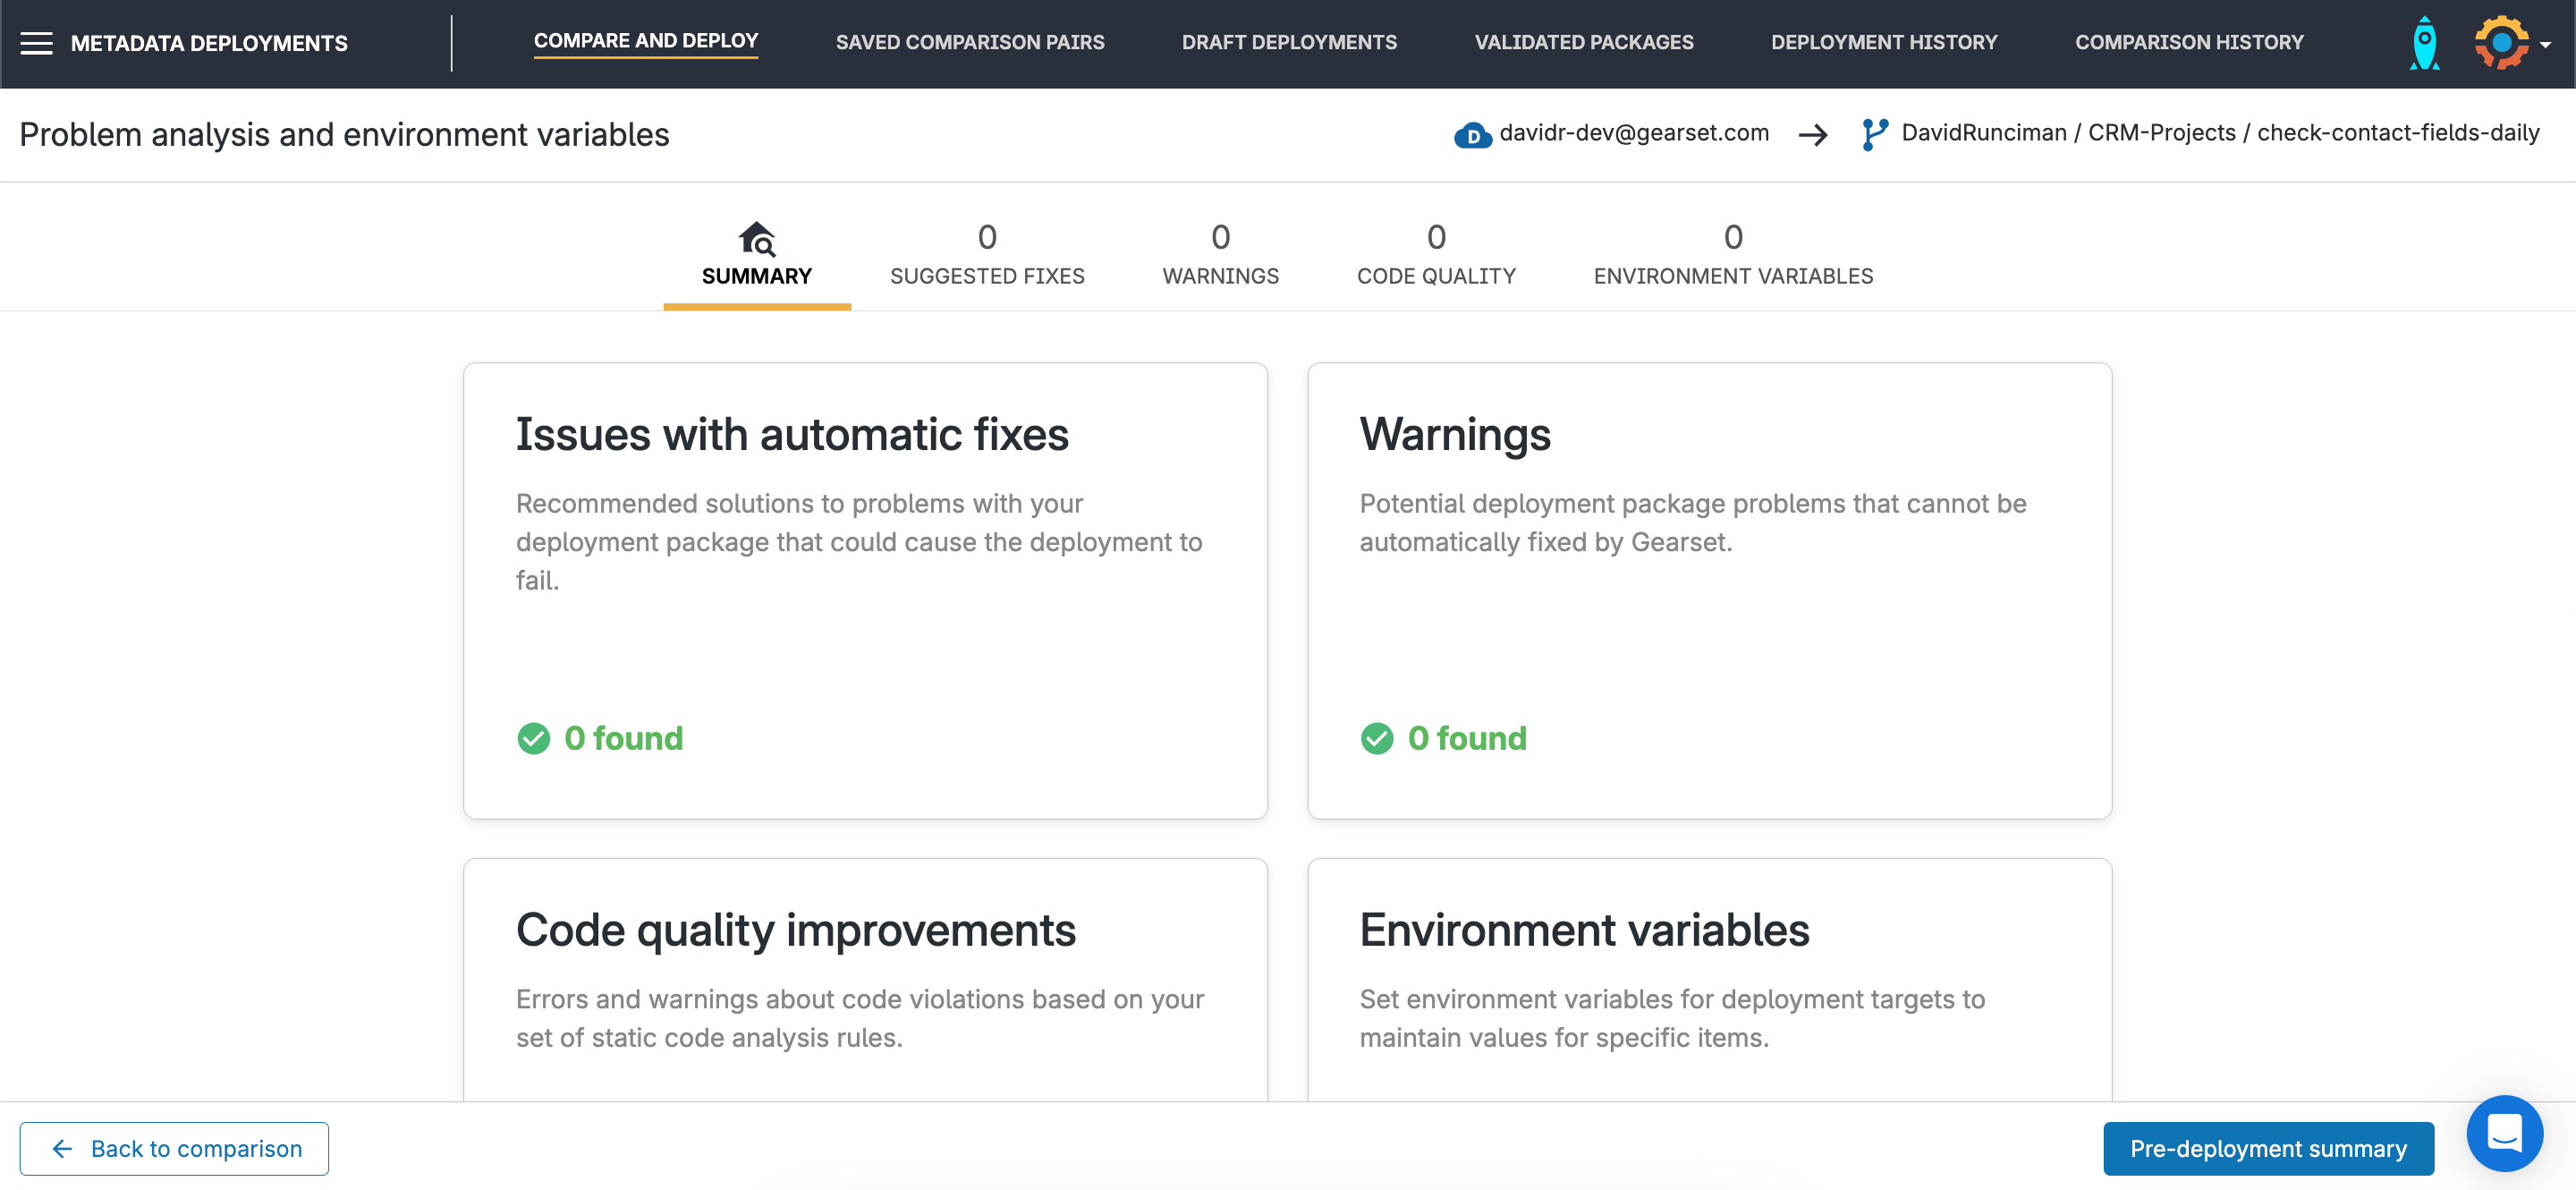
Task: Click the Summary house magnifier icon
Action: [x=756, y=240]
